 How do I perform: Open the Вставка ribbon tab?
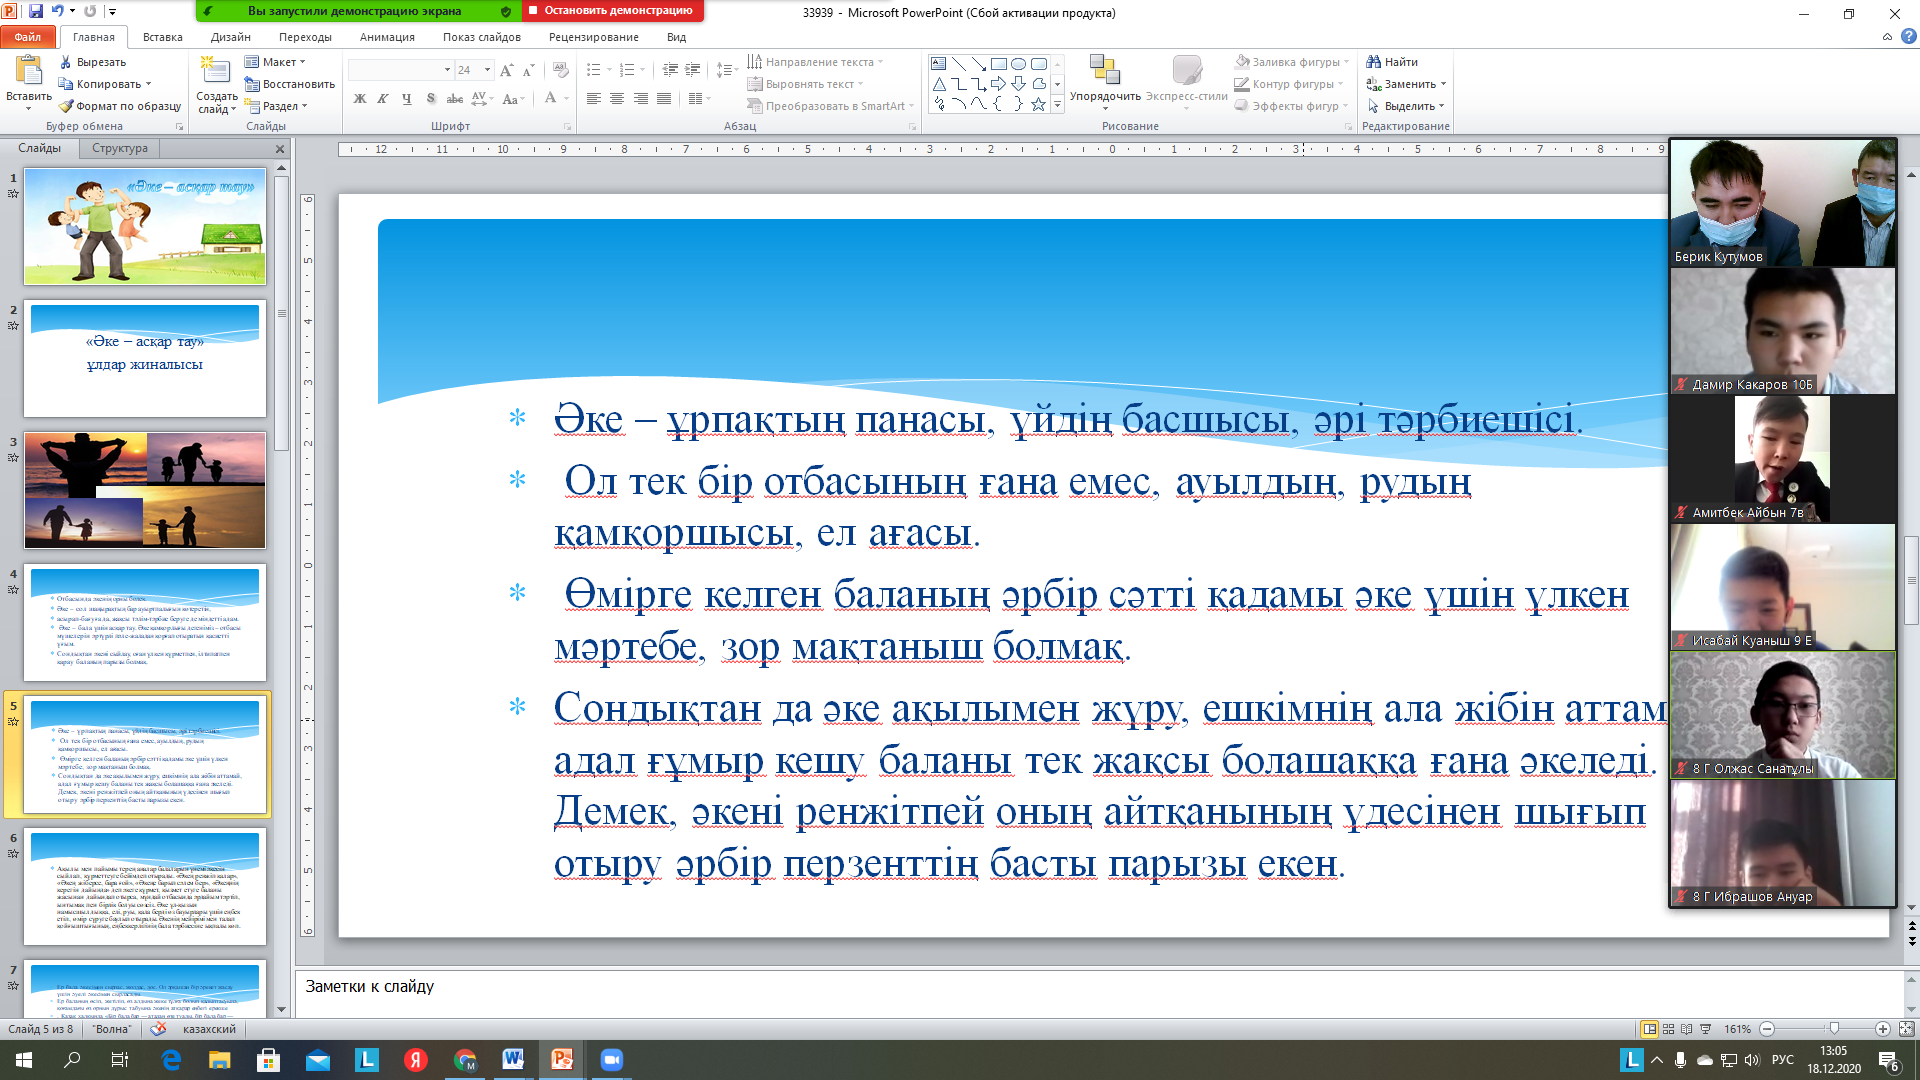coord(162,37)
